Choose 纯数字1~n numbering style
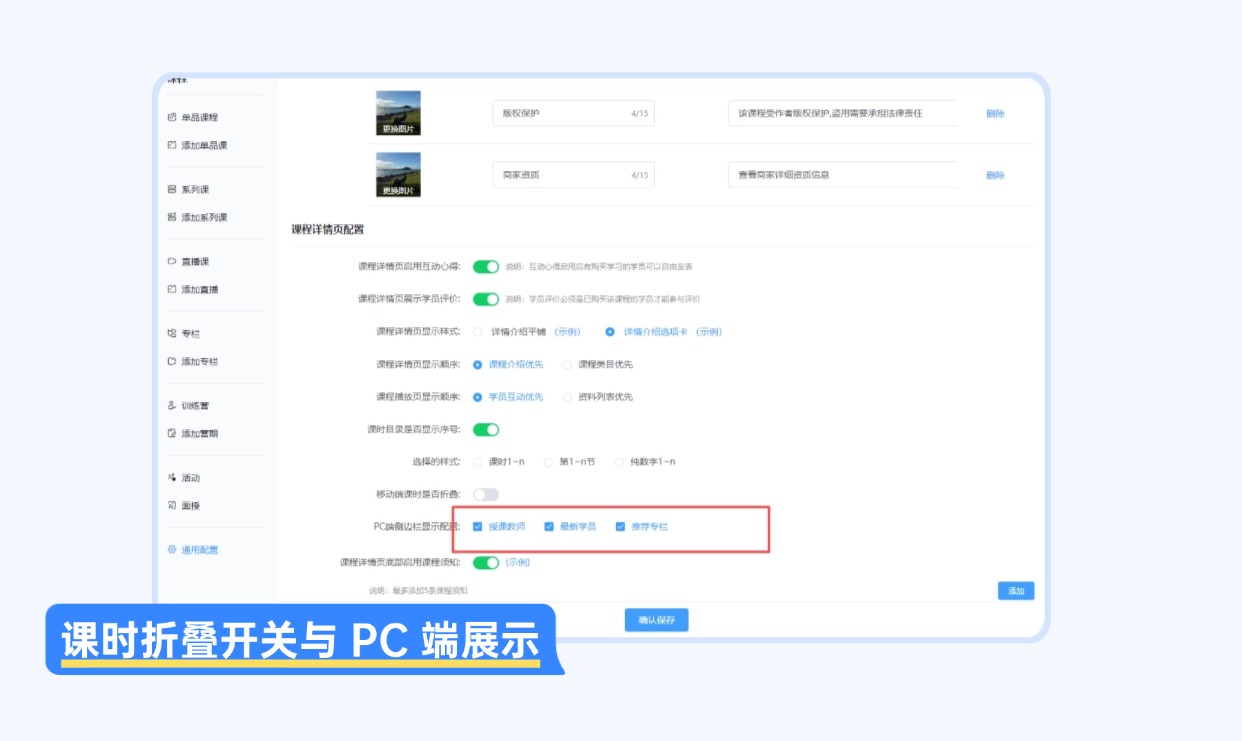 [619, 462]
